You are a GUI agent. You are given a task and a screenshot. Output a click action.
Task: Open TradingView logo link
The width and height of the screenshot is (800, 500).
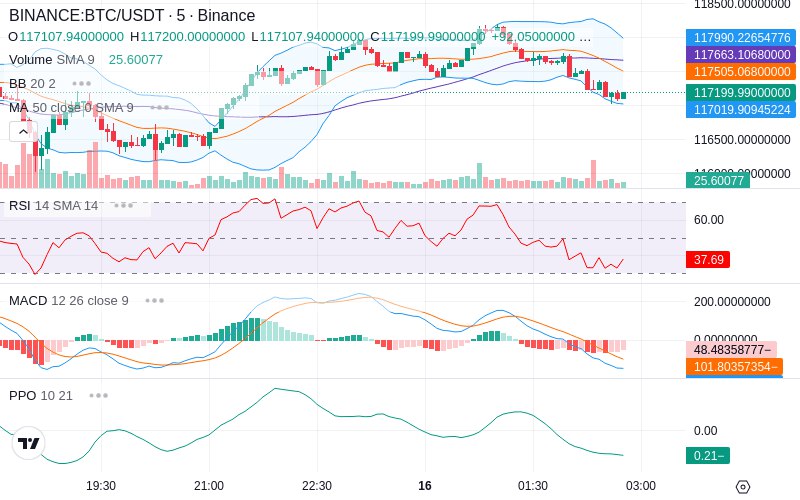coord(29,443)
